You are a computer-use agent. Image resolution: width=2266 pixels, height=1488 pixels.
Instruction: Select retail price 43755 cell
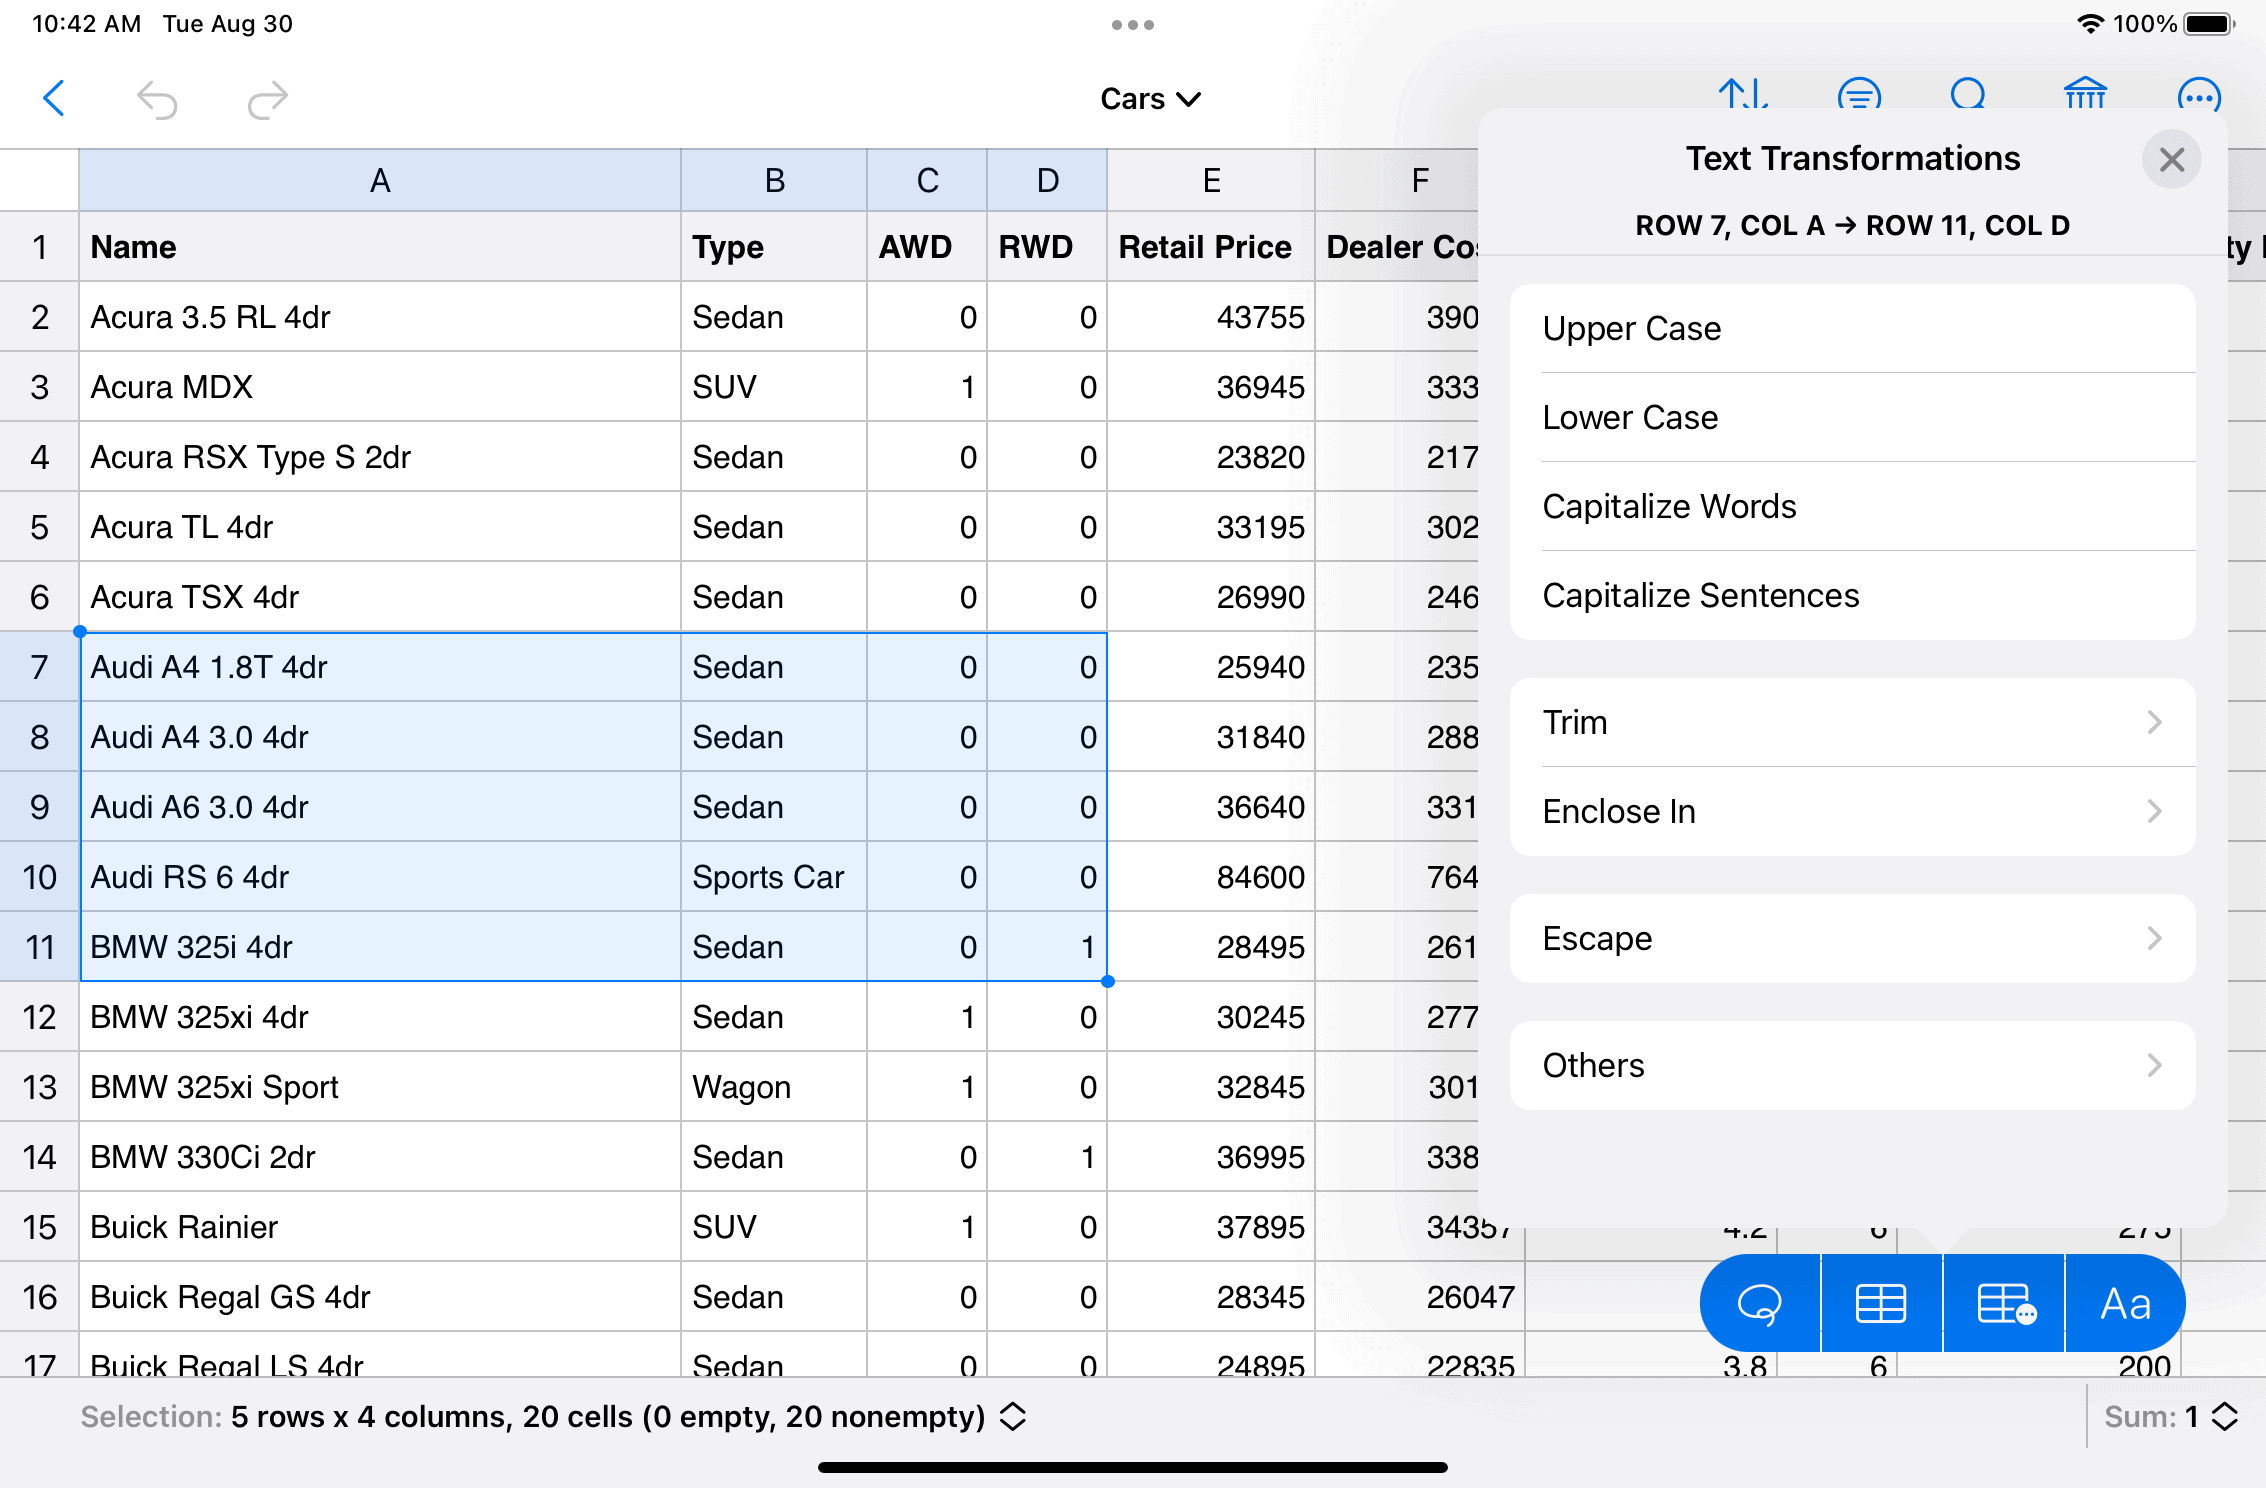(1211, 317)
